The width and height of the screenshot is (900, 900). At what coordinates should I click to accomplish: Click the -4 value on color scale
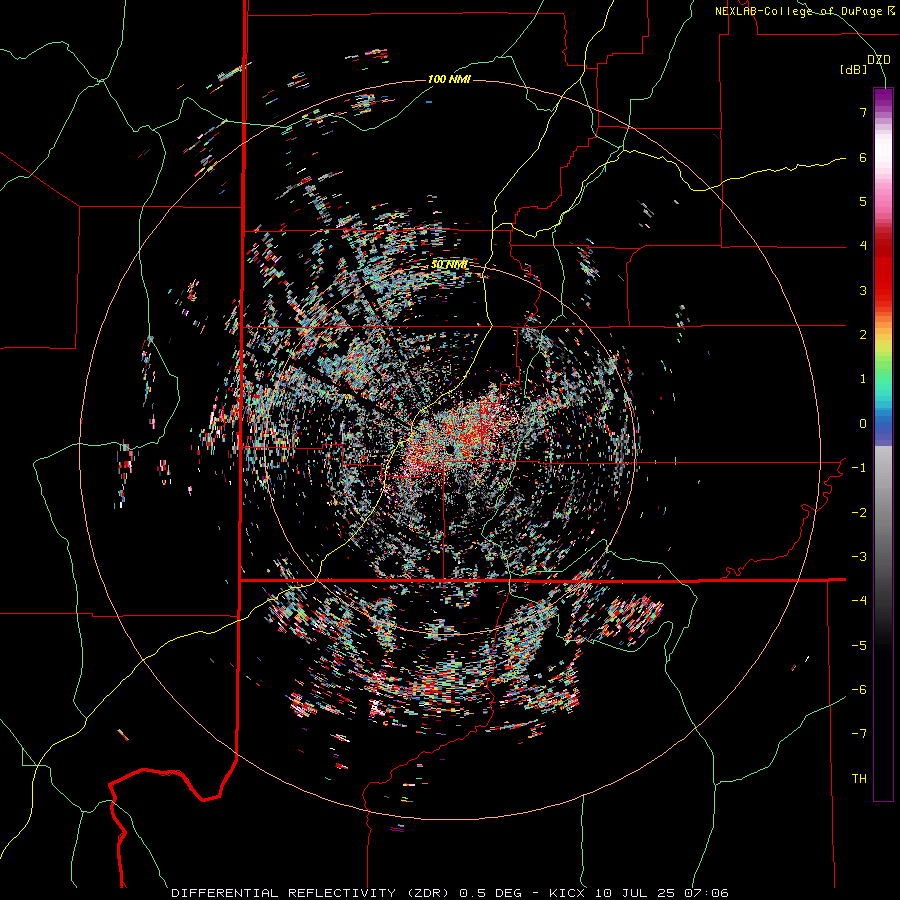coord(859,601)
